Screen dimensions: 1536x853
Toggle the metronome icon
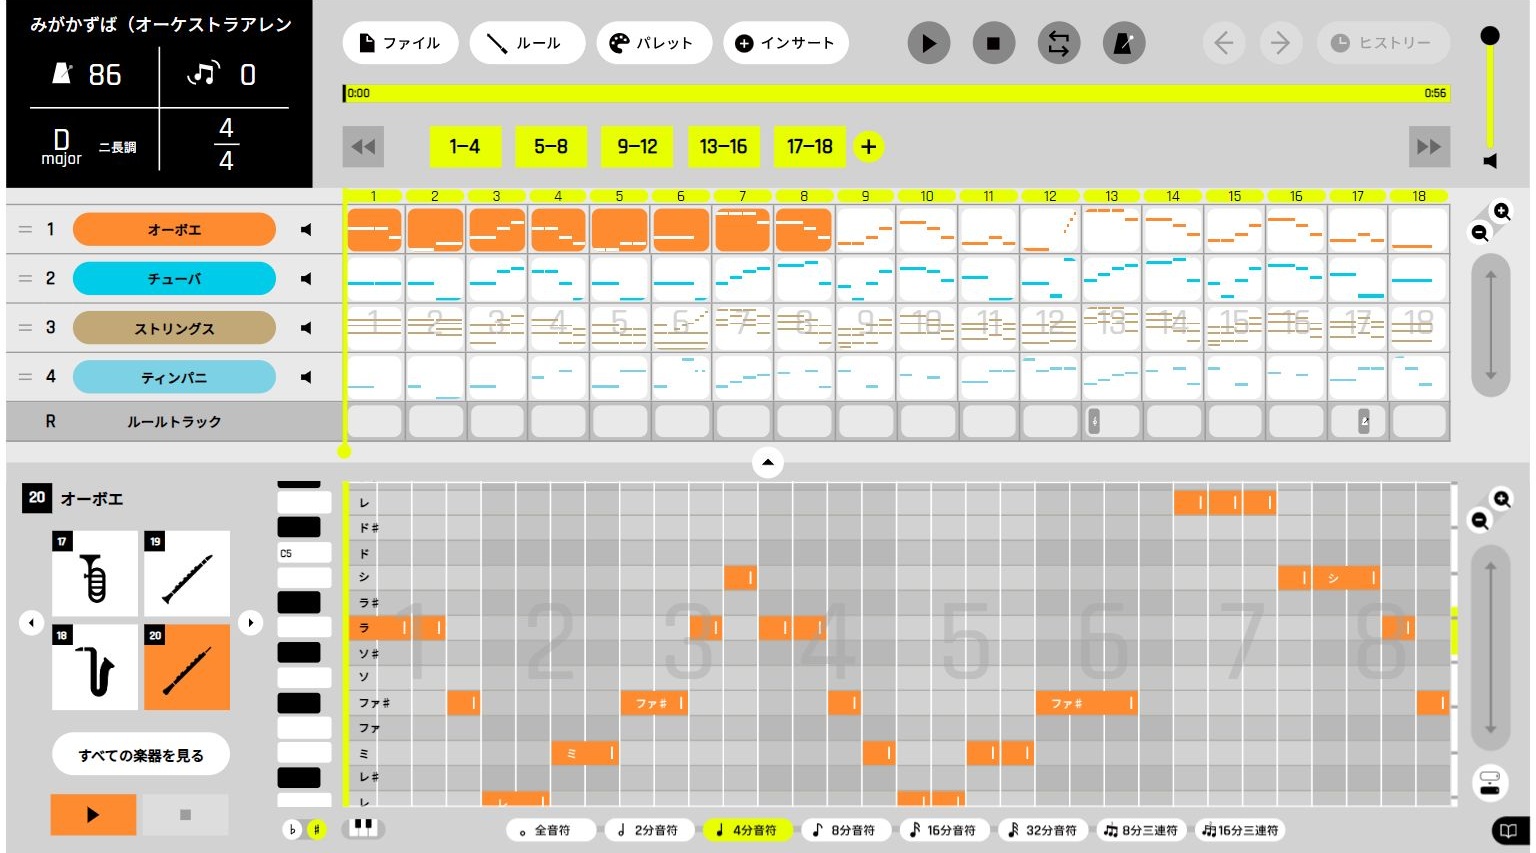pos(1123,43)
